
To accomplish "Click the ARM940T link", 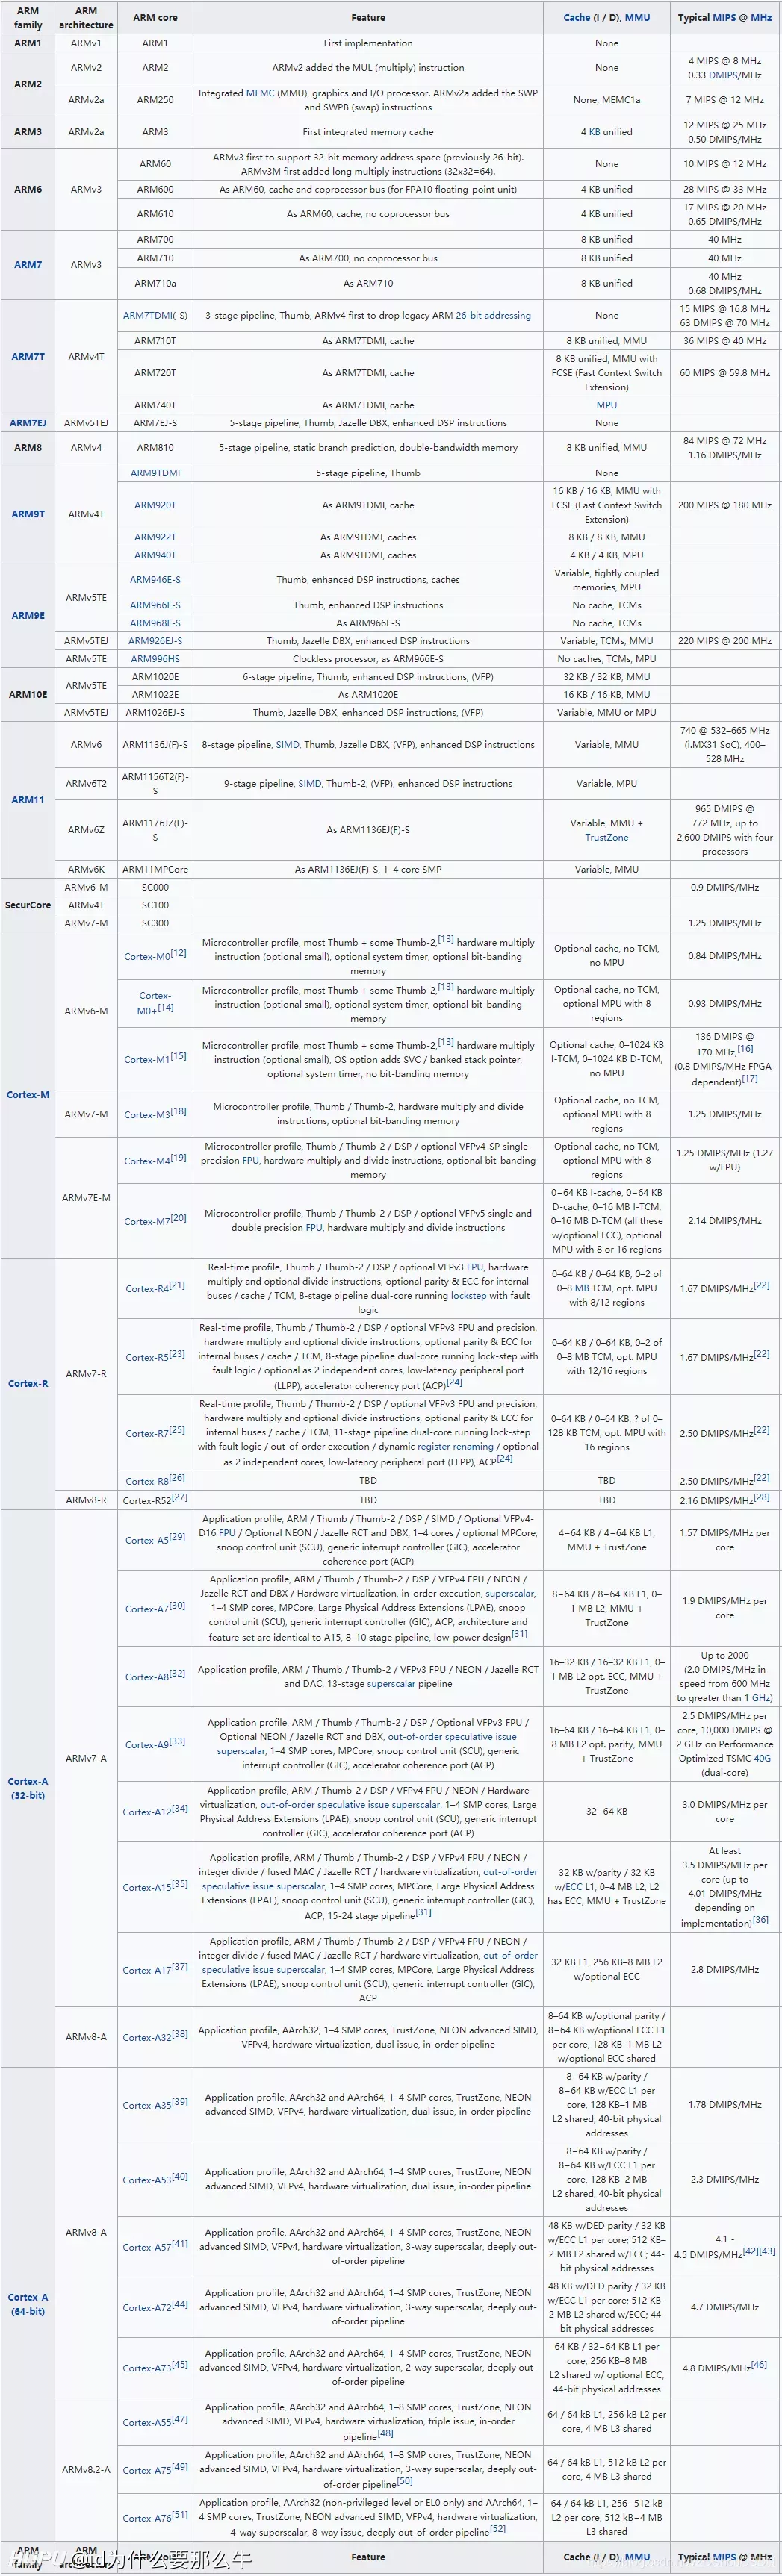I will [x=155, y=555].
